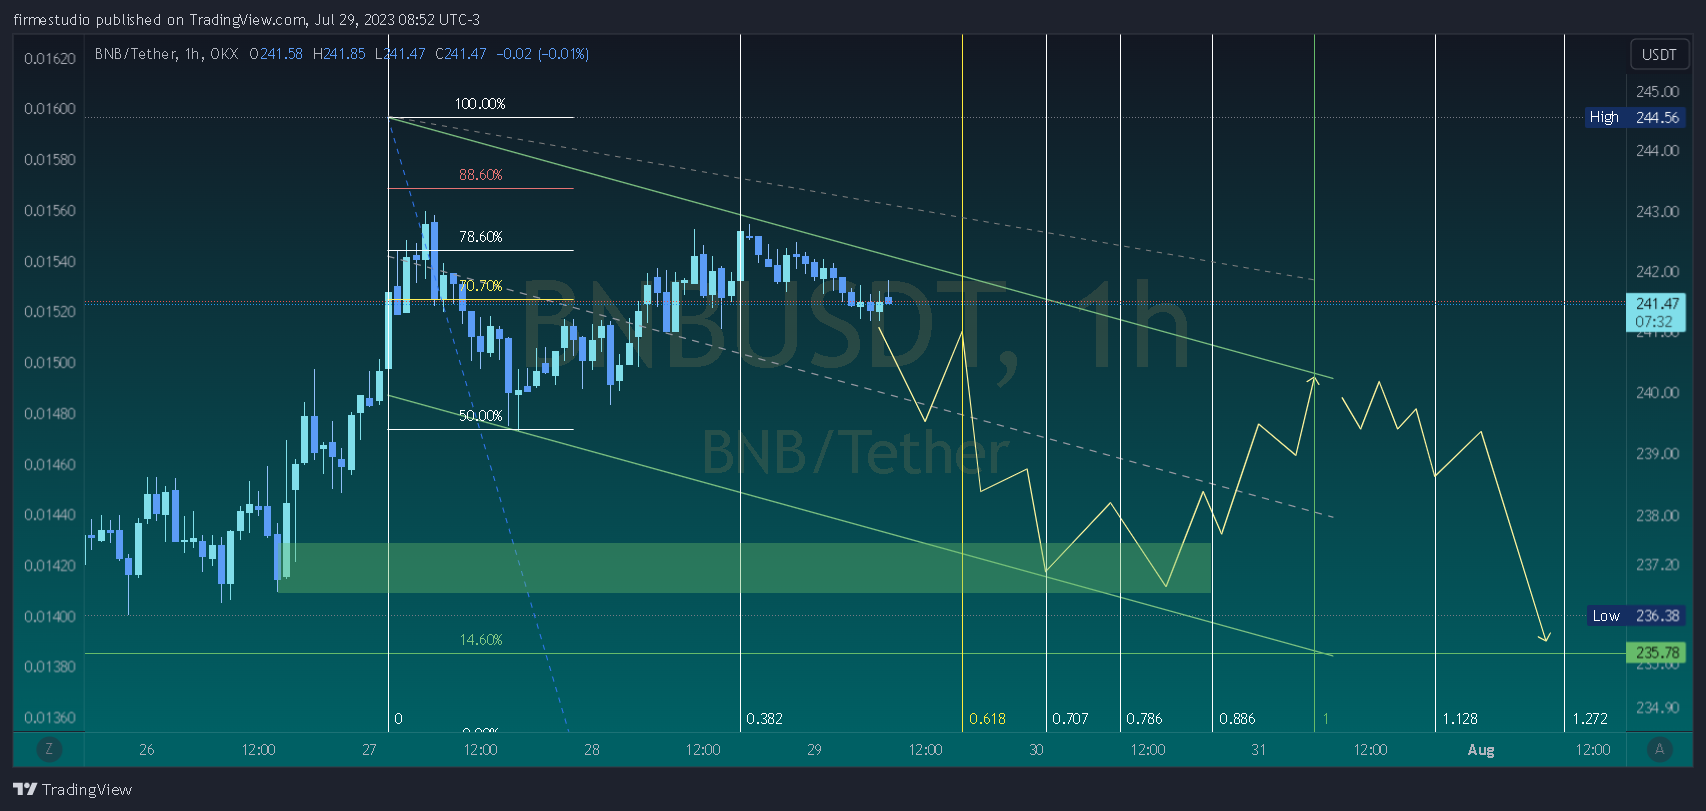Click the 0.886 time zone label
This screenshot has height=811, width=1706.
[x=1237, y=718]
